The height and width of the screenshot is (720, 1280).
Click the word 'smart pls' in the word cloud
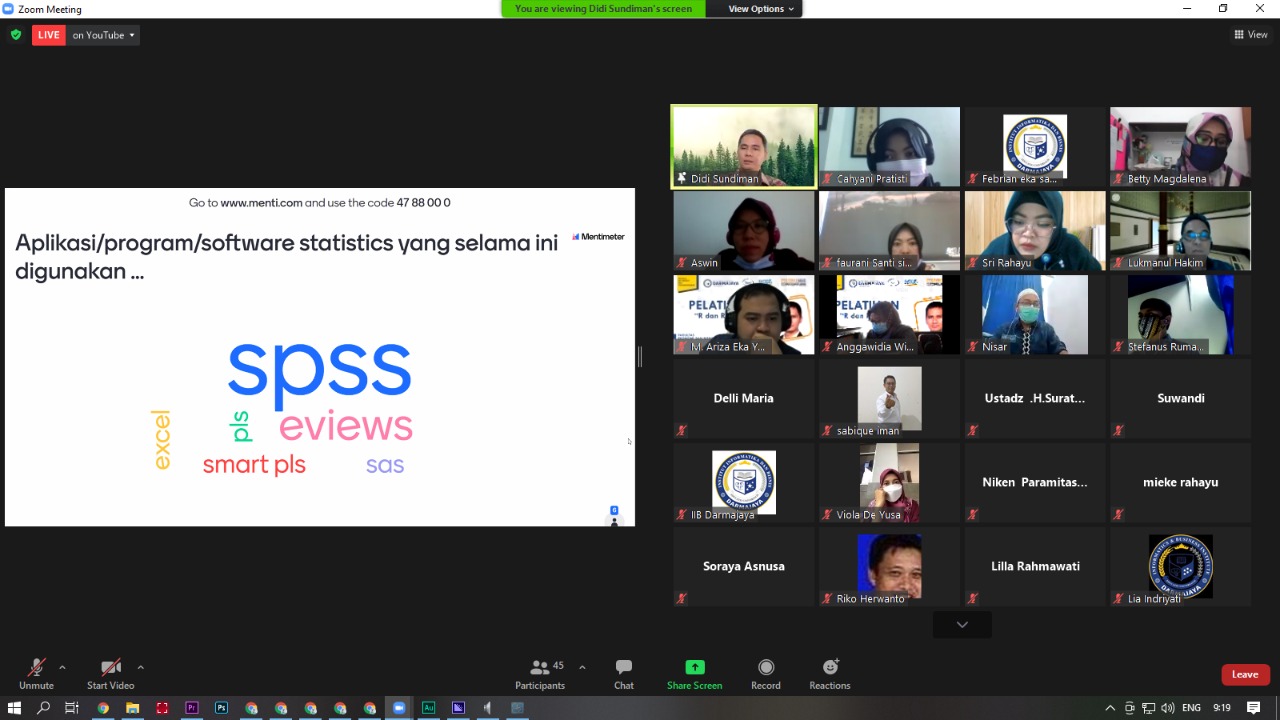(x=254, y=465)
